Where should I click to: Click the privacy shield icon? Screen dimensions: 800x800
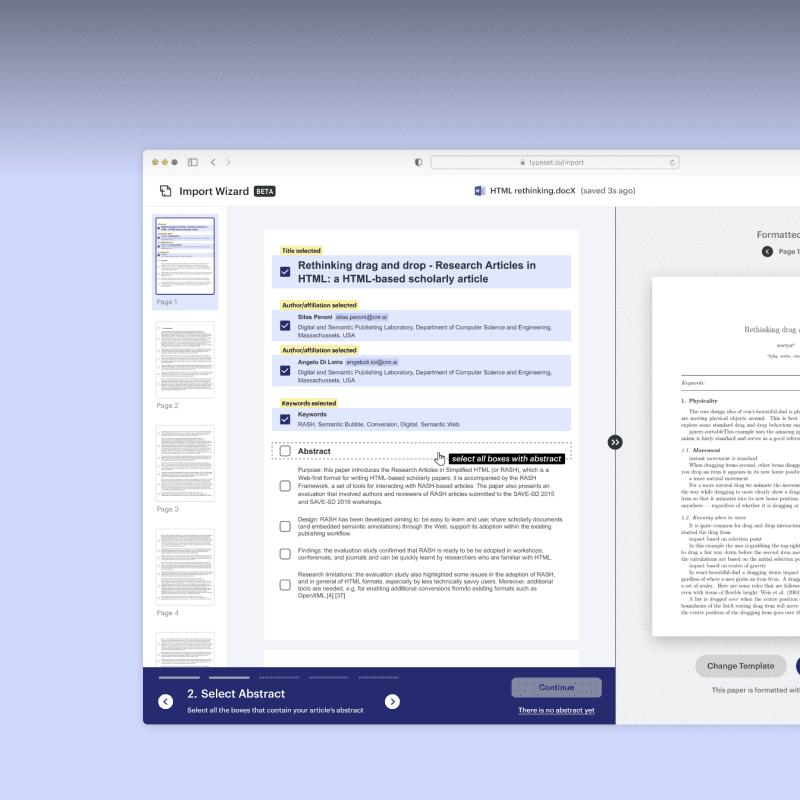[x=418, y=162]
